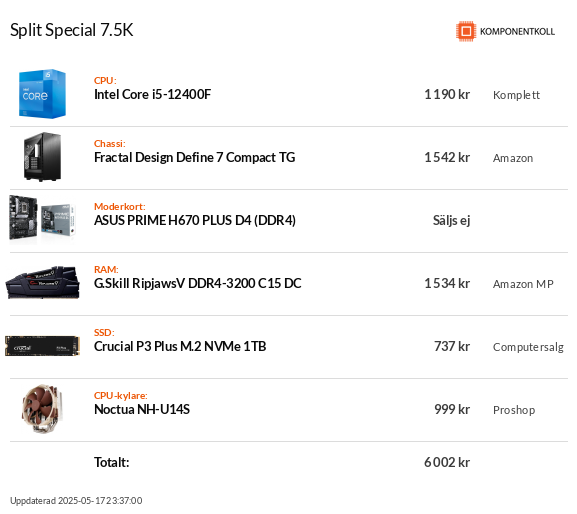Open the Crucial SSD product image
The image size is (577, 514).
(42, 346)
